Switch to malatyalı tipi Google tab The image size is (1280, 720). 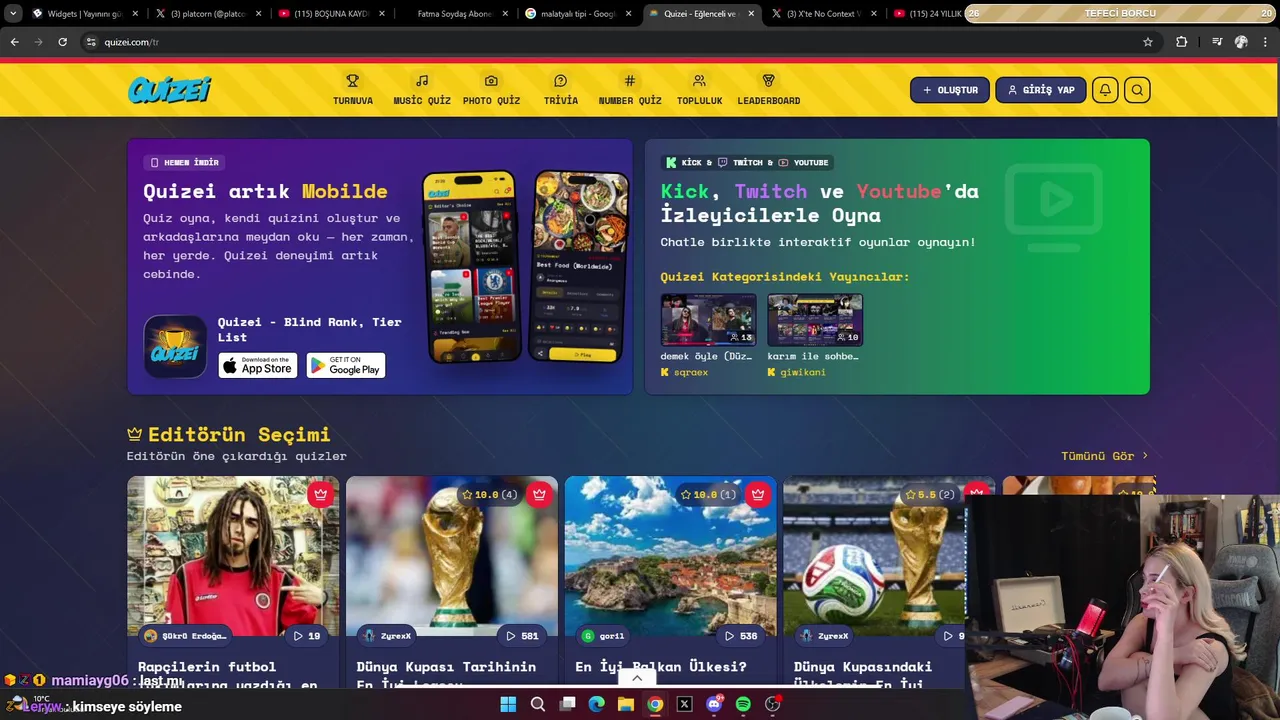click(x=576, y=14)
